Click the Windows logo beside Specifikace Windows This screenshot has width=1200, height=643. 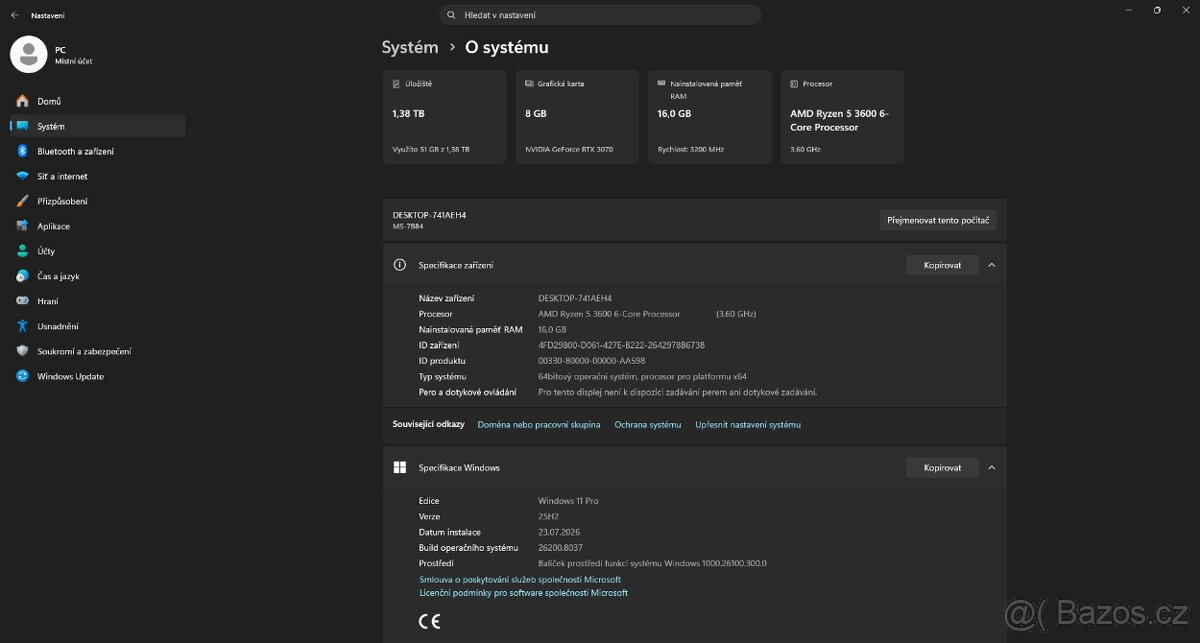[x=400, y=467]
